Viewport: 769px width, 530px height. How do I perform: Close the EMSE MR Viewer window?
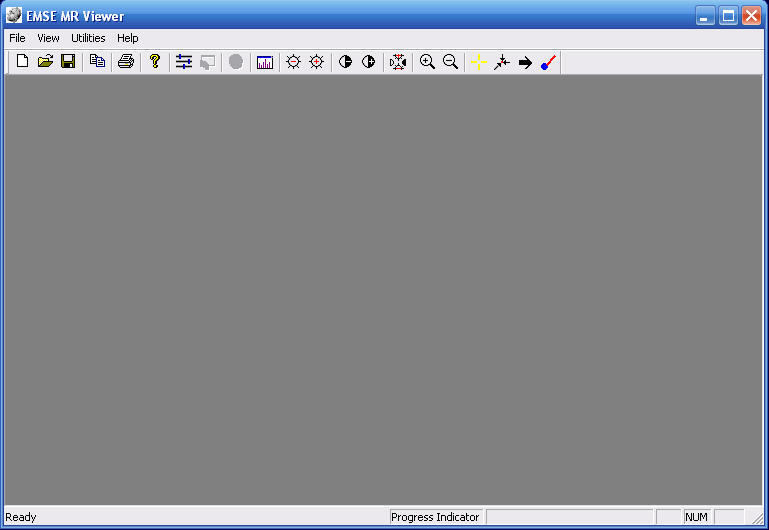pyautogui.click(x=751, y=16)
